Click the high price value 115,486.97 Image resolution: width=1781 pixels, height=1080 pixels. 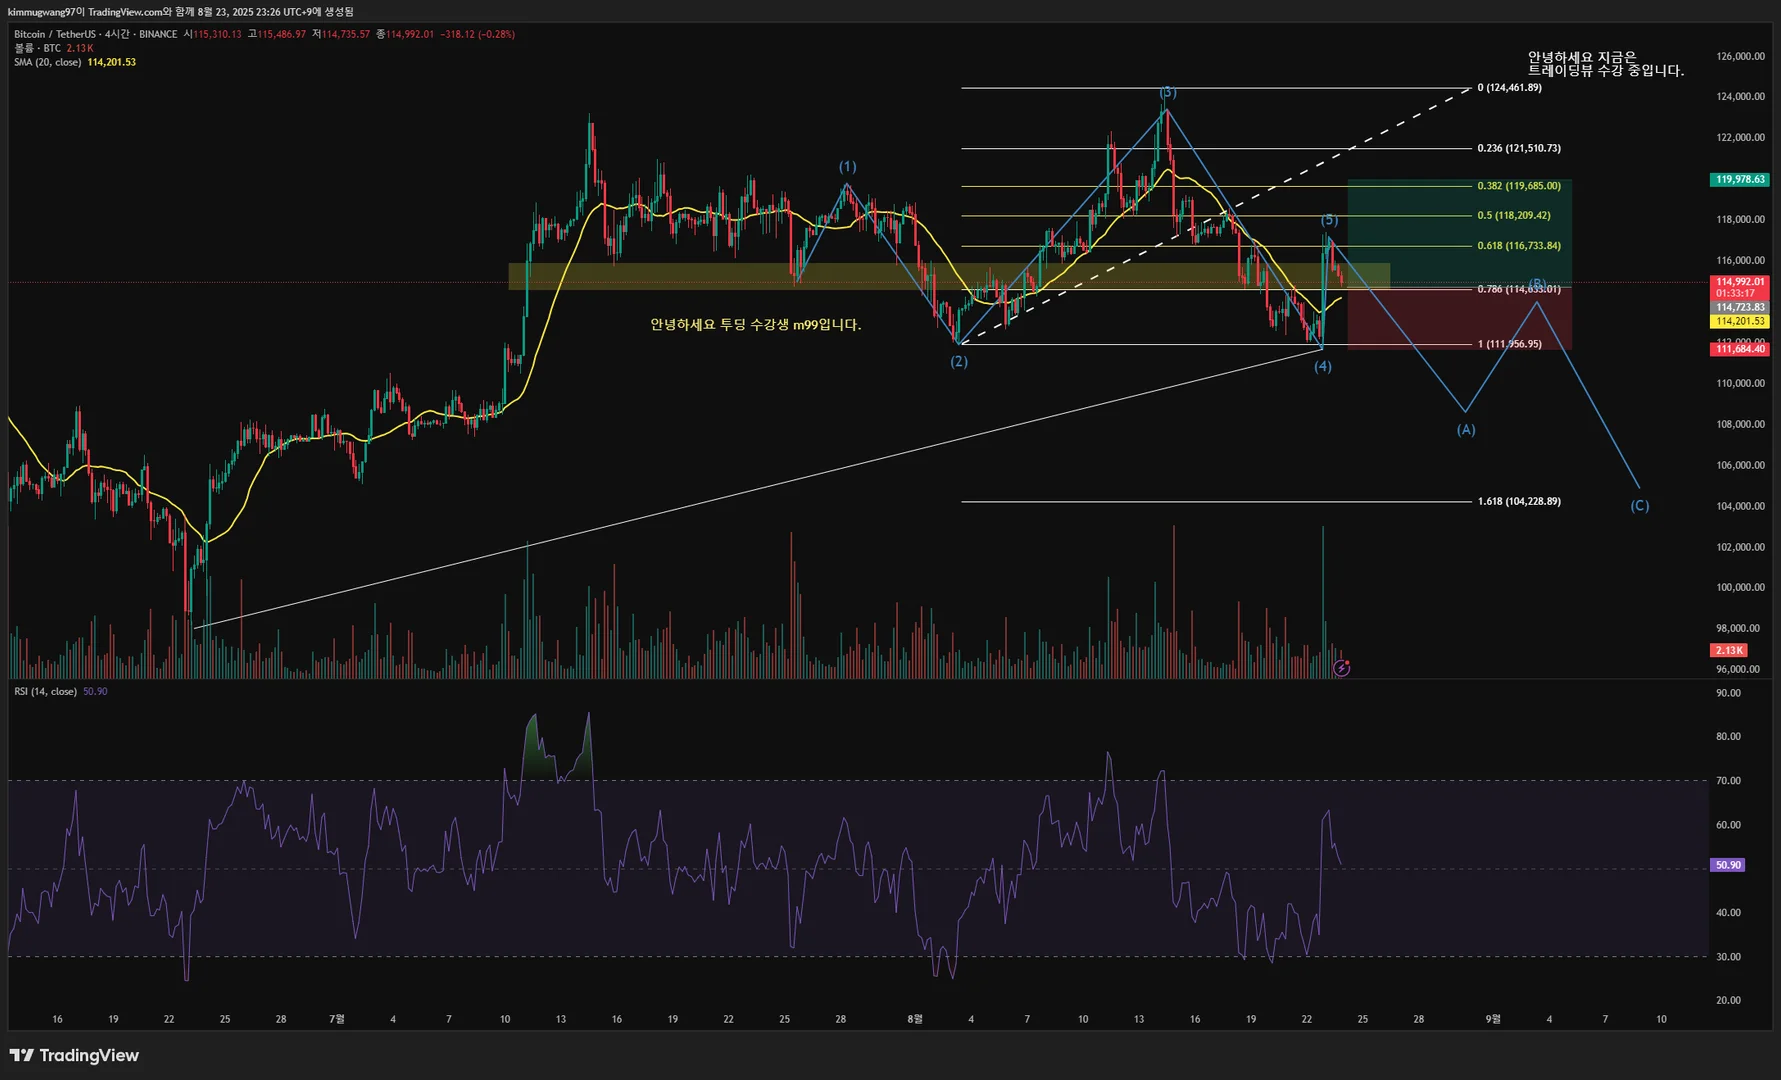coord(282,34)
